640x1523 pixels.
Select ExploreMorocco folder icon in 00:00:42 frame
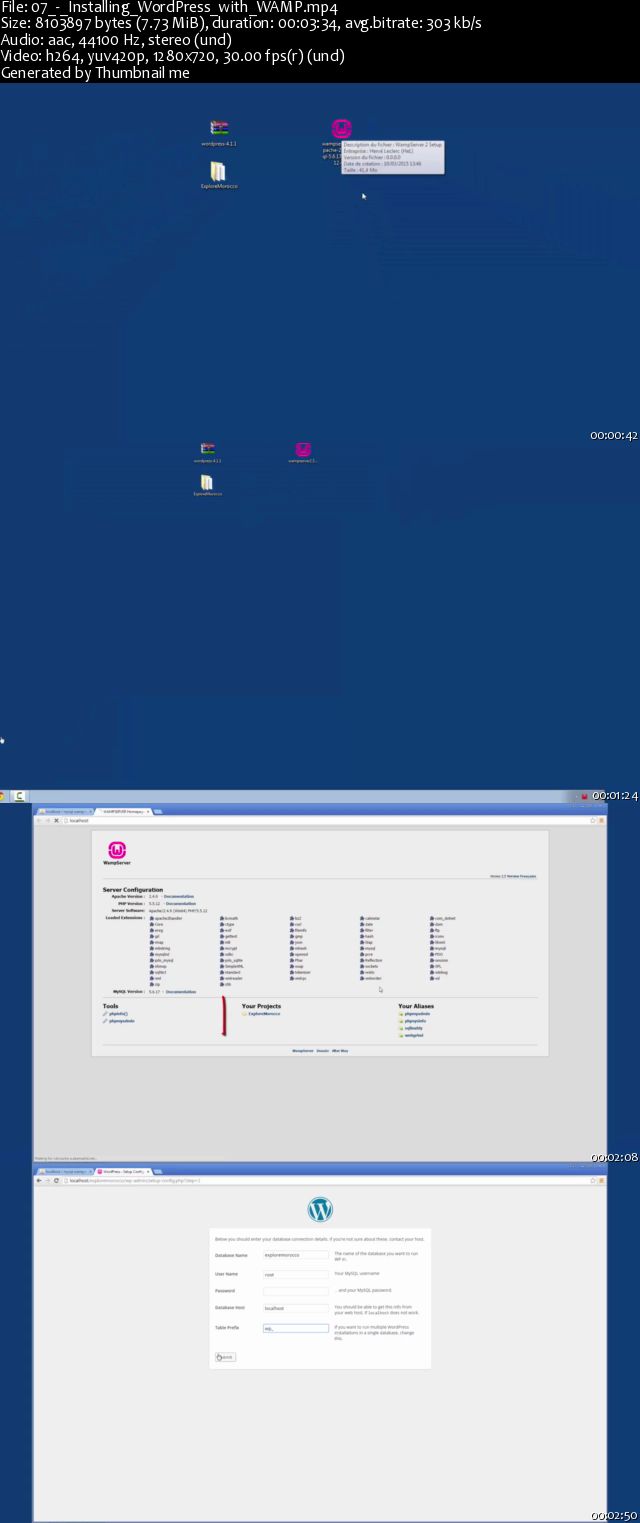coord(218,172)
